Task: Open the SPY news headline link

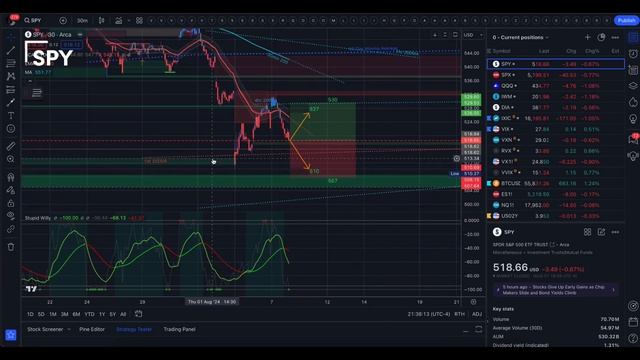Action: 556,290
